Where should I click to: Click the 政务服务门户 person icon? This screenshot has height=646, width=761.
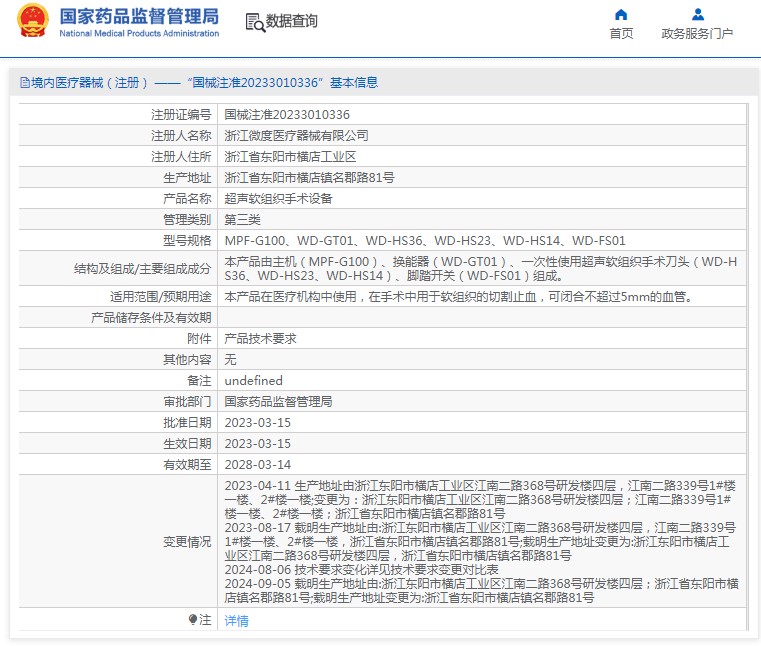point(698,14)
